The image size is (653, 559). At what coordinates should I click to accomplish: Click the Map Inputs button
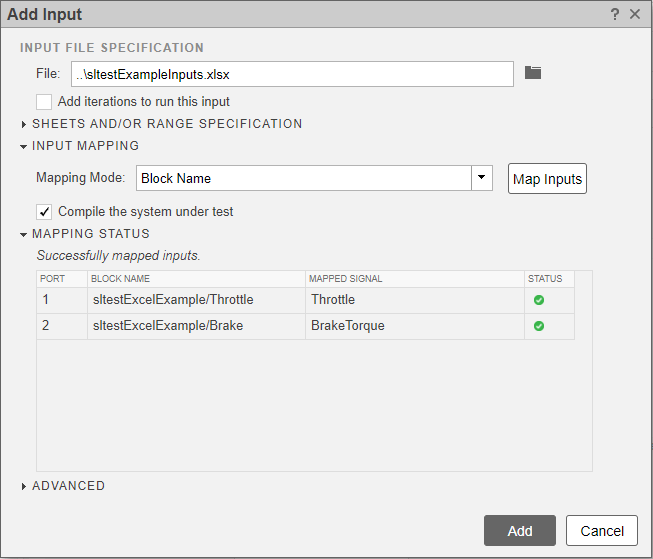[x=547, y=179]
